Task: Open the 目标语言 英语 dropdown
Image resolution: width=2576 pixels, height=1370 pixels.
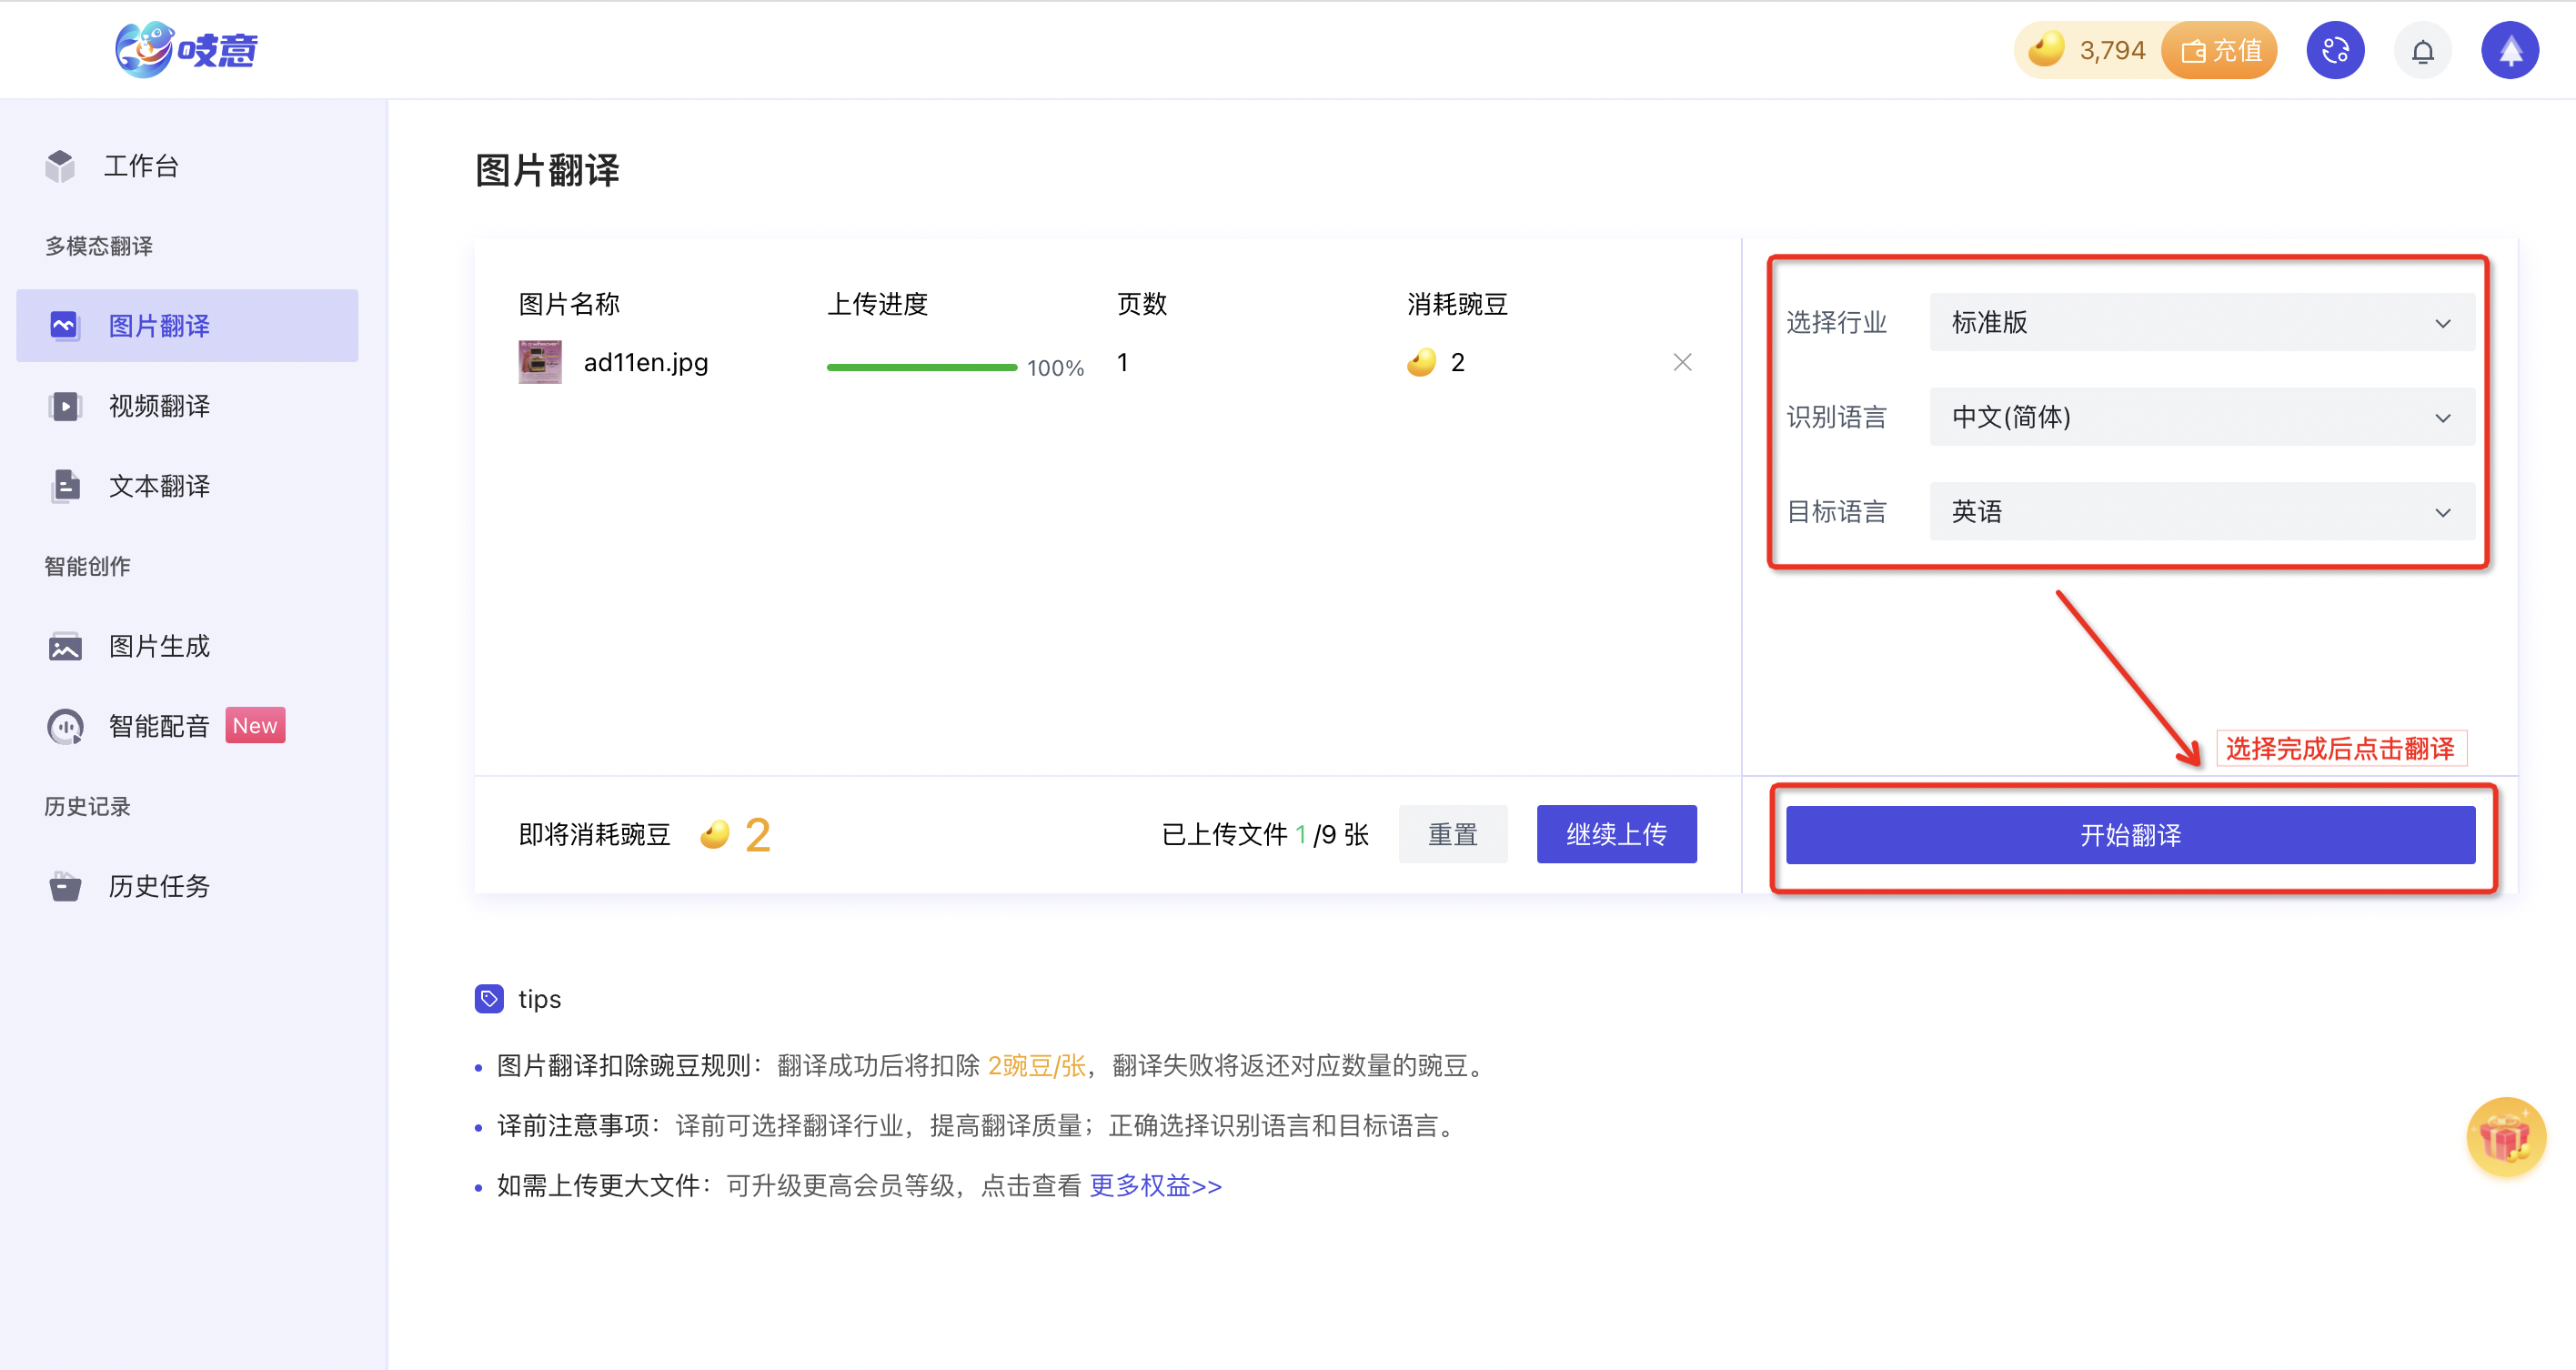Action: [2201, 512]
